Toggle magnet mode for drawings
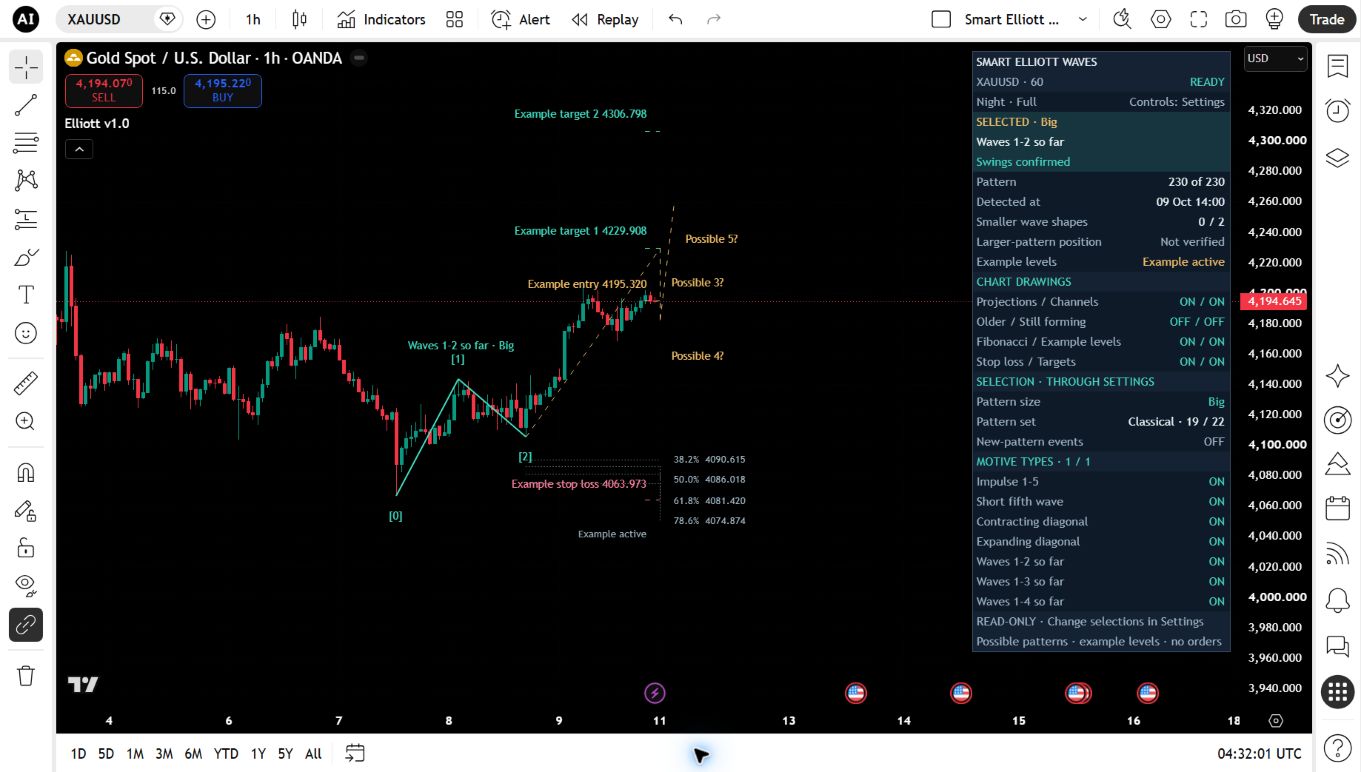Screen dimensions: 1361x772 pyautogui.click(x=26, y=472)
